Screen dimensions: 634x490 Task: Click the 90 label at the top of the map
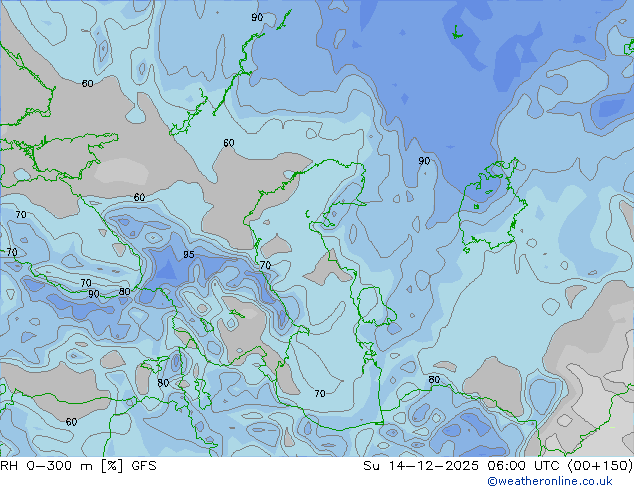pyautogui.click(x=257, y=17)
